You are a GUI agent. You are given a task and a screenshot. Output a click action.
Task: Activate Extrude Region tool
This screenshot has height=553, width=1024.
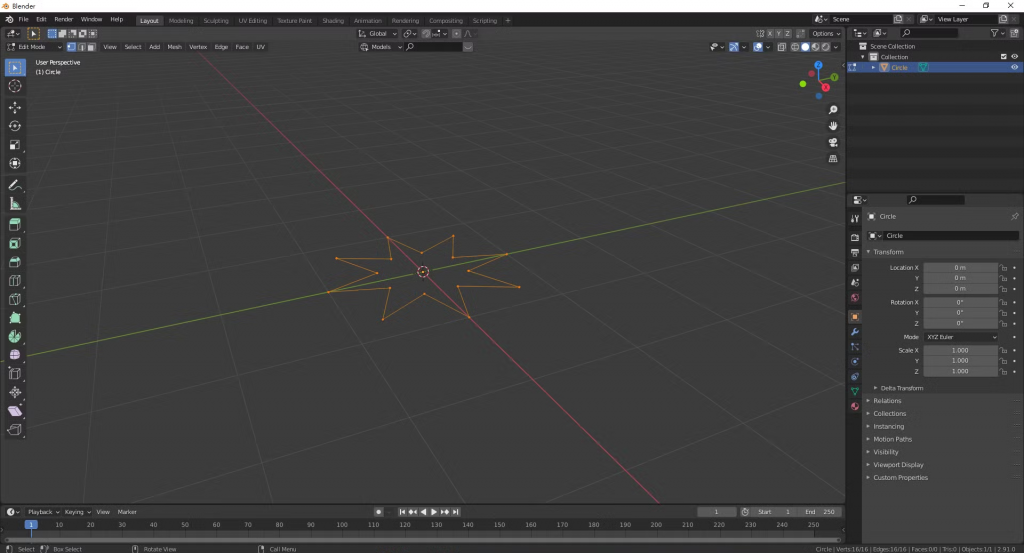point(15,225)
